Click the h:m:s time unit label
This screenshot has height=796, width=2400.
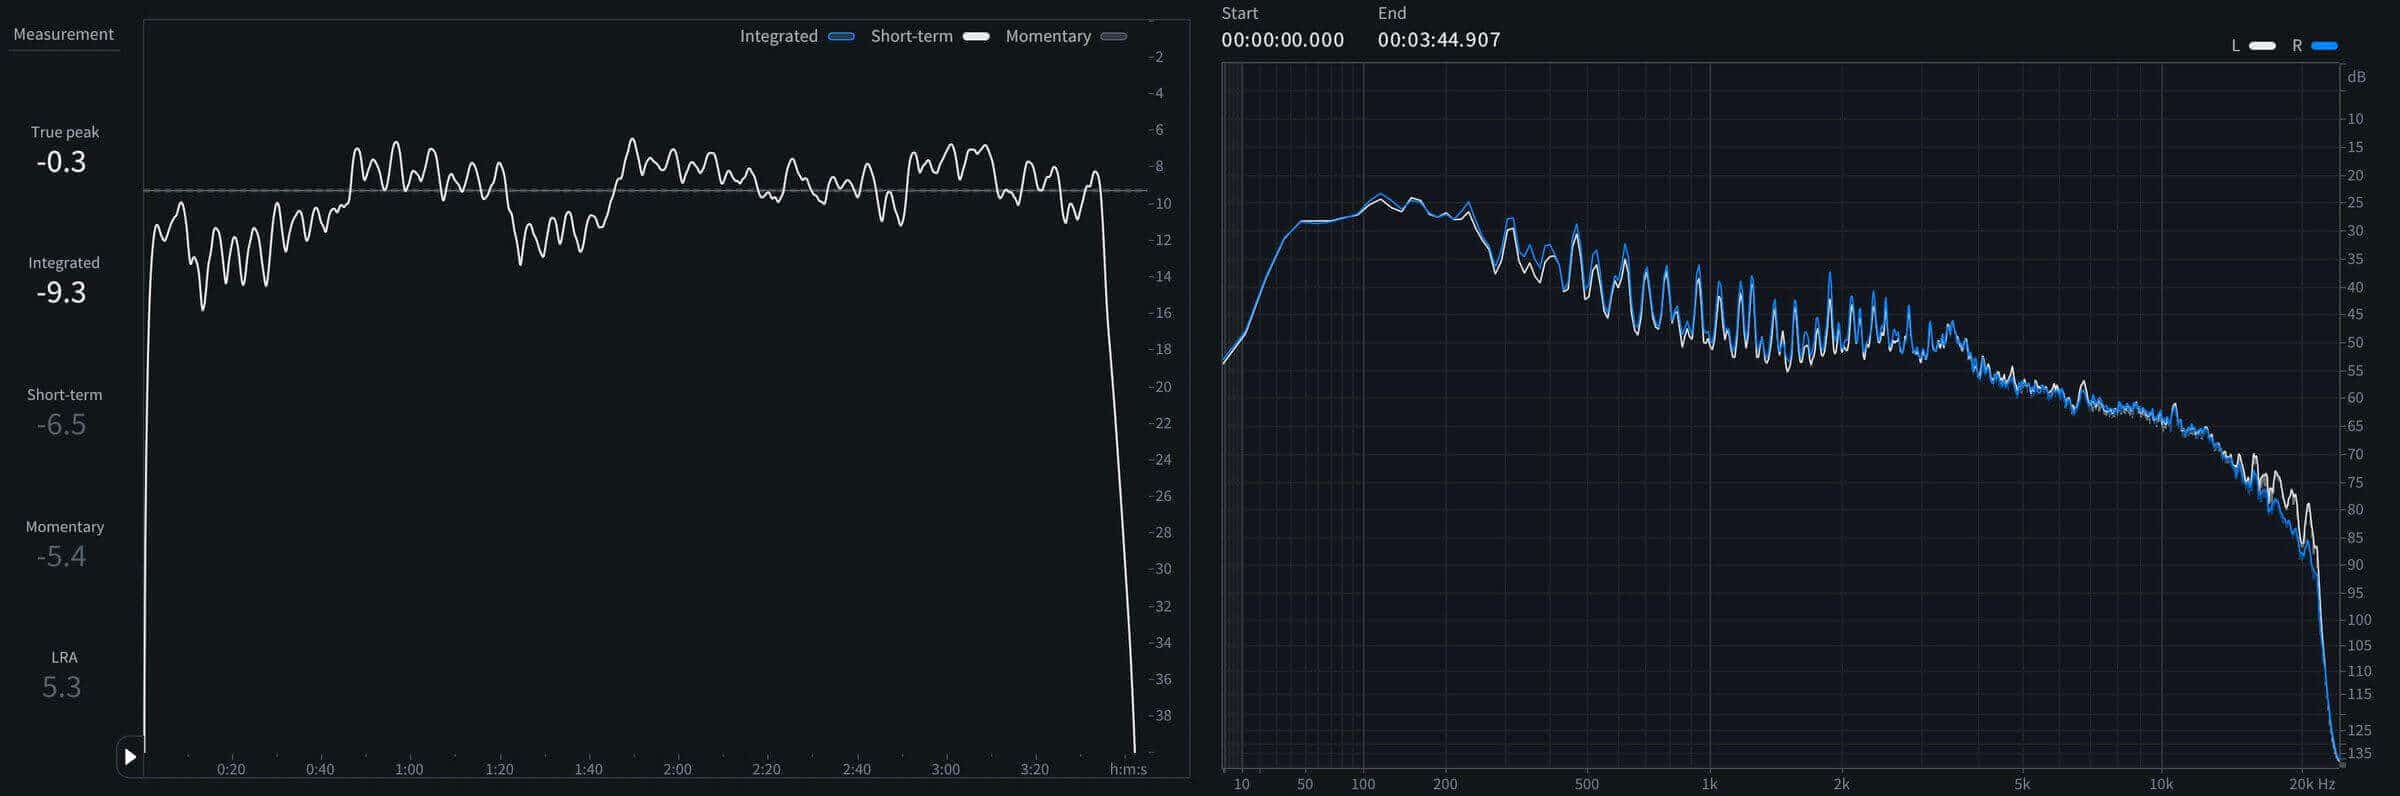click(1128, 769)
